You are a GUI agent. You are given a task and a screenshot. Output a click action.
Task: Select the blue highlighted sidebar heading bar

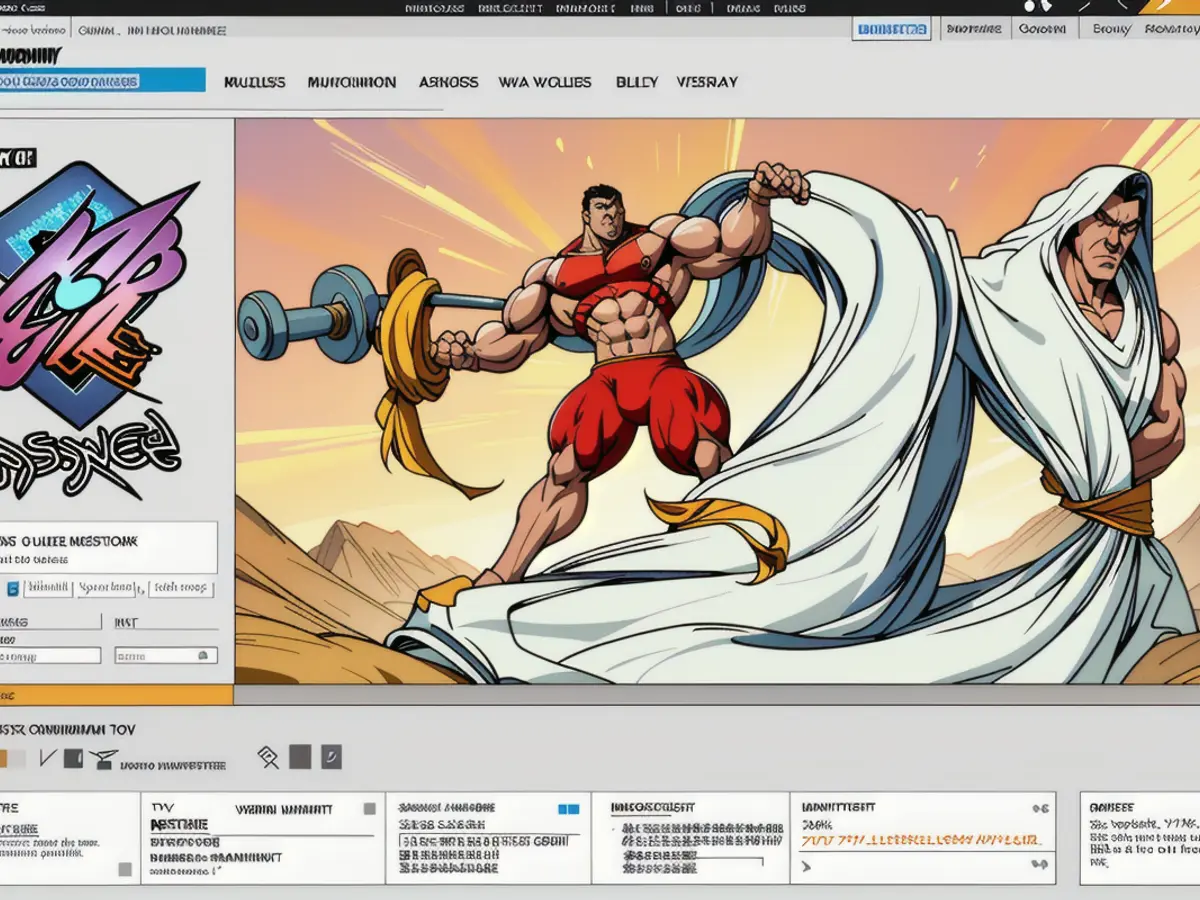[x=102, y=81]
